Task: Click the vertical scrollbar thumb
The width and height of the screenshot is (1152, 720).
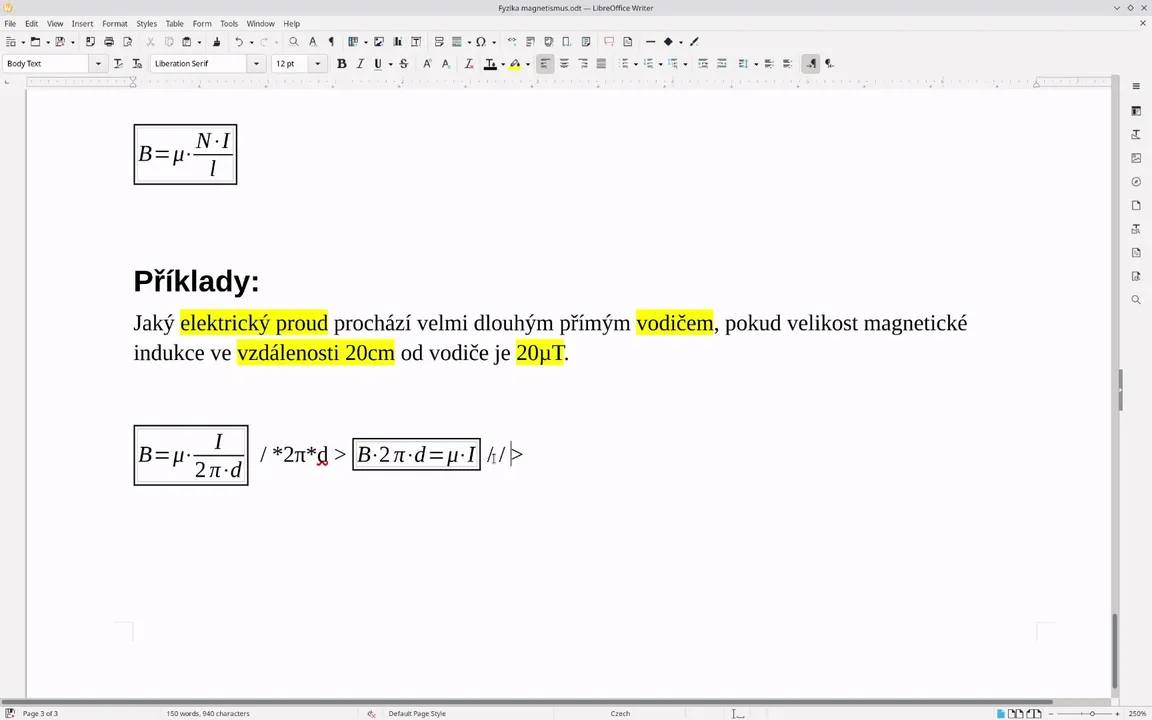Action: (1115, 650)
